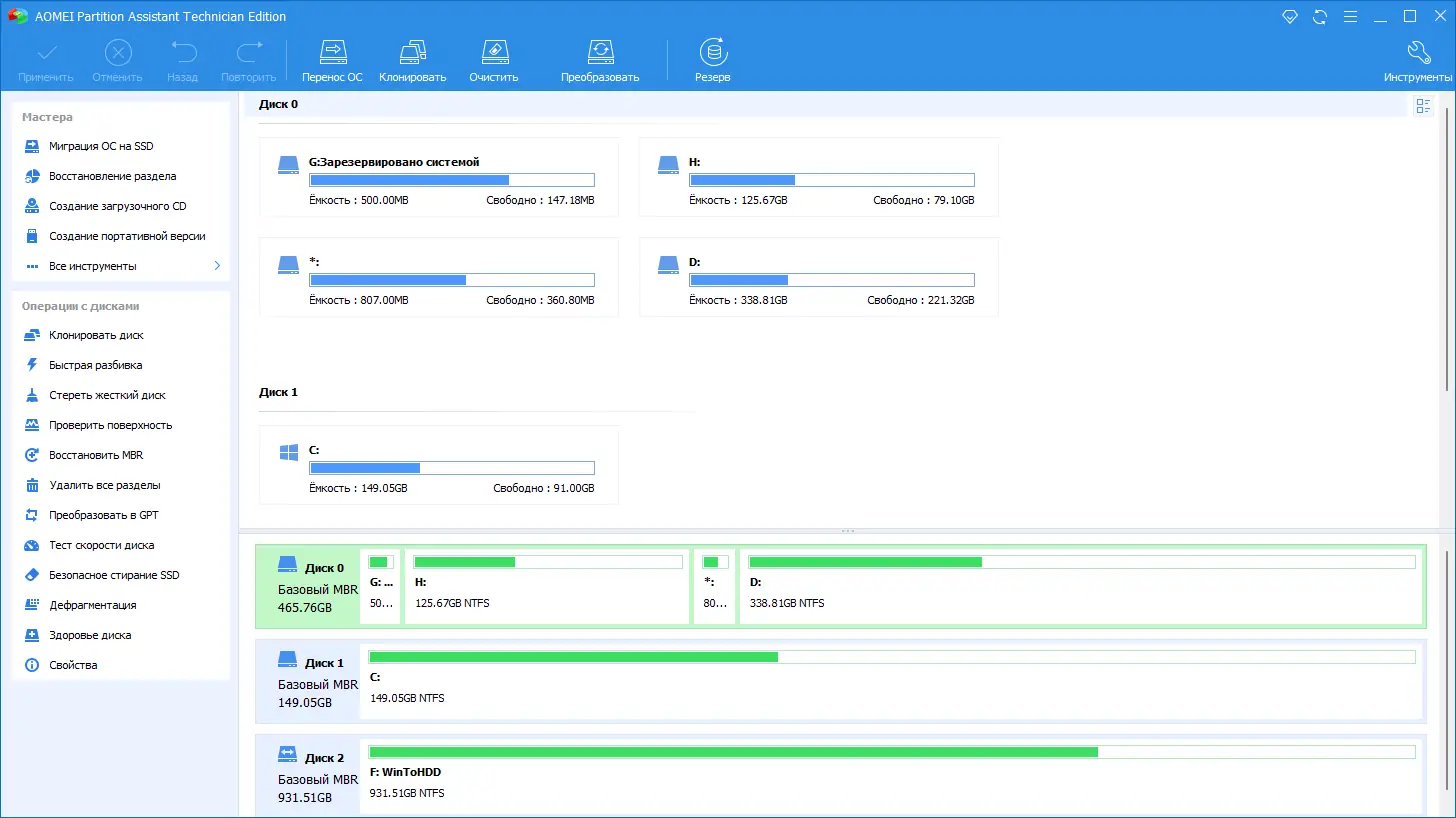Select the C: partition card 149.05GB
Viewport: 1456px width, 818px height.
[439, 465]
